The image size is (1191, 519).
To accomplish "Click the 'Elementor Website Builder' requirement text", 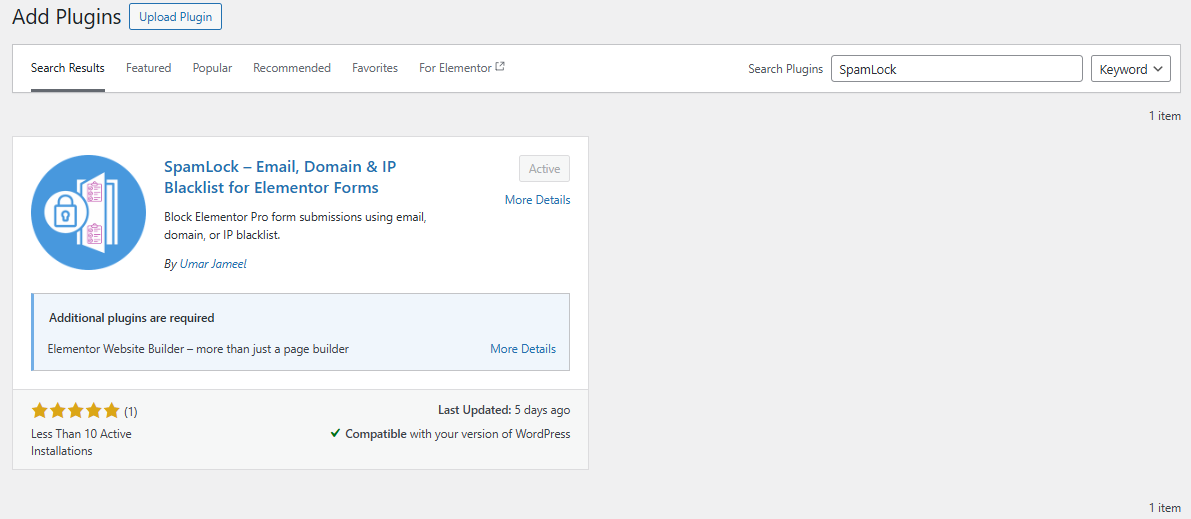I will tap(198, 349).
